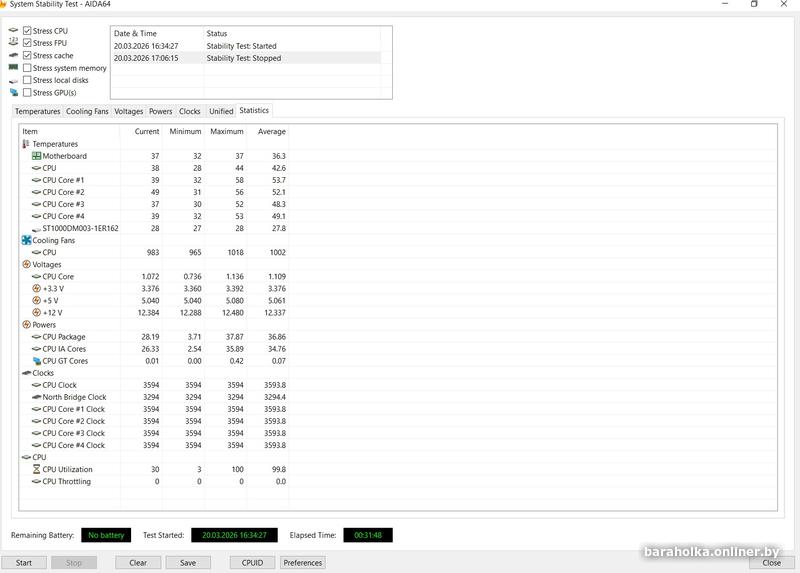The image size is (800, 573).
Task: Select the CPU Core #2 temperature row
Action: pyautogui.click(x=154, y=192)
